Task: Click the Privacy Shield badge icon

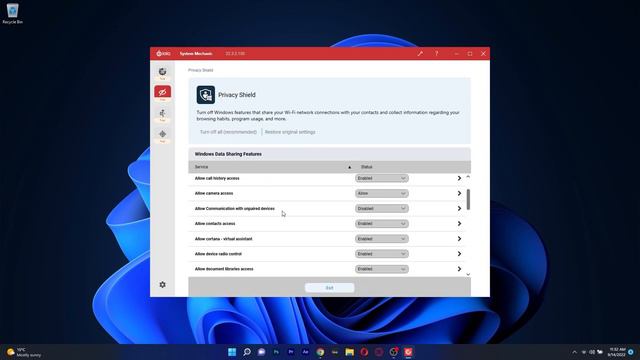Action: (x=206, y=95)
